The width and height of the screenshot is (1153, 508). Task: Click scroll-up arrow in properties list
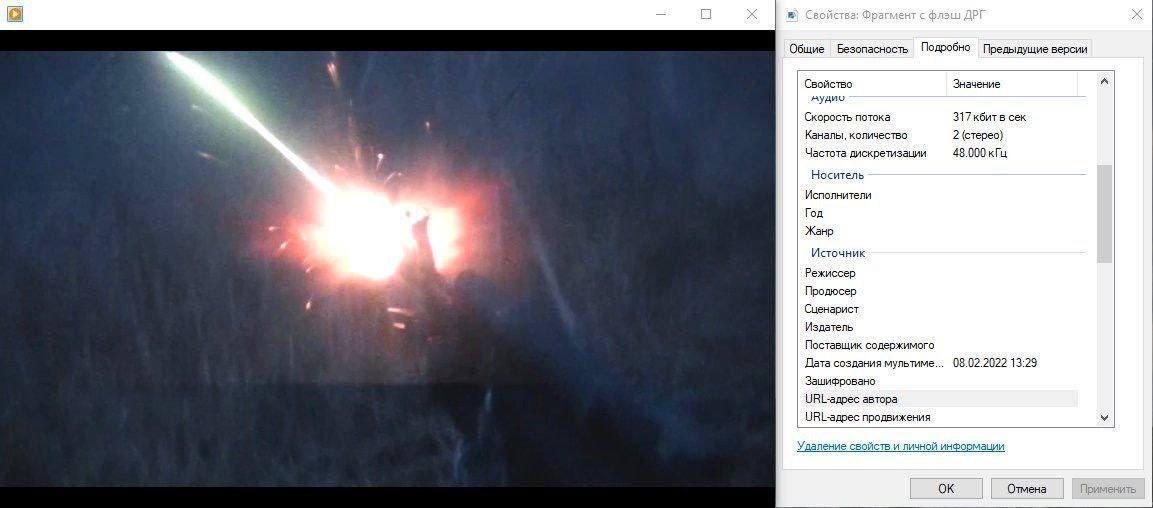[x=1104, y=82]
